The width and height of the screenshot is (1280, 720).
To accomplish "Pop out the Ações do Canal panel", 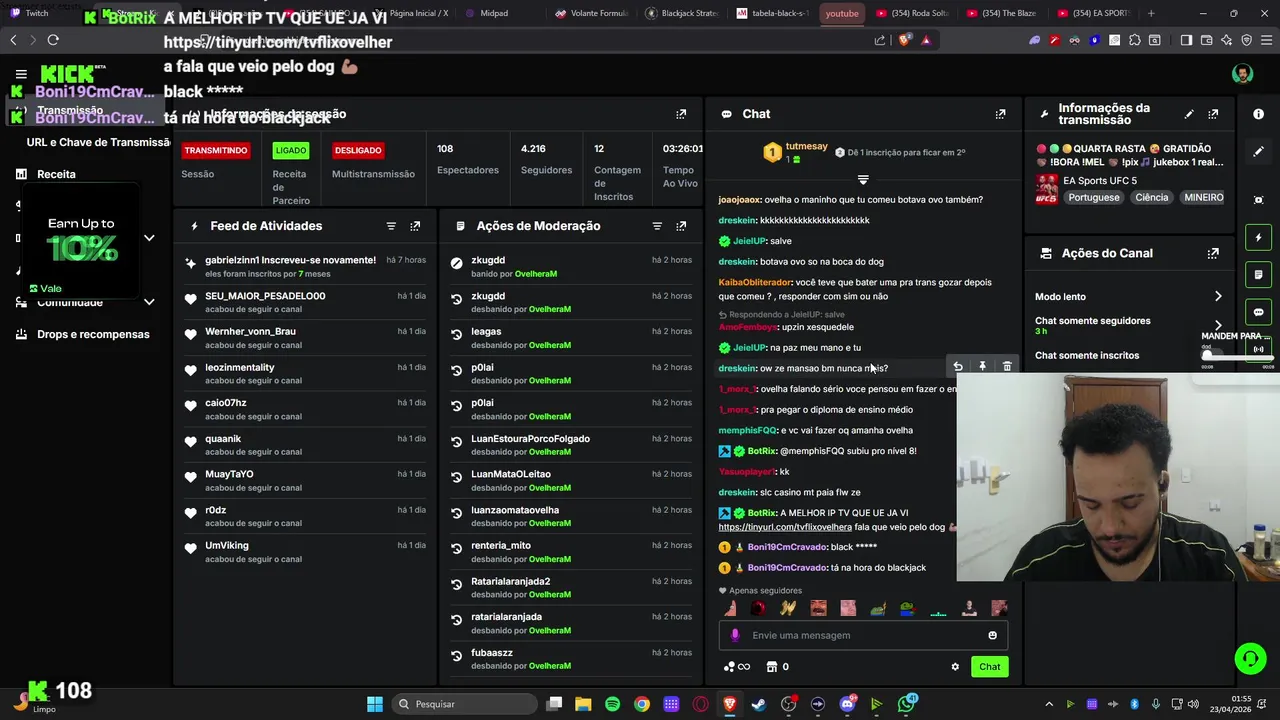I will 1213,254.
